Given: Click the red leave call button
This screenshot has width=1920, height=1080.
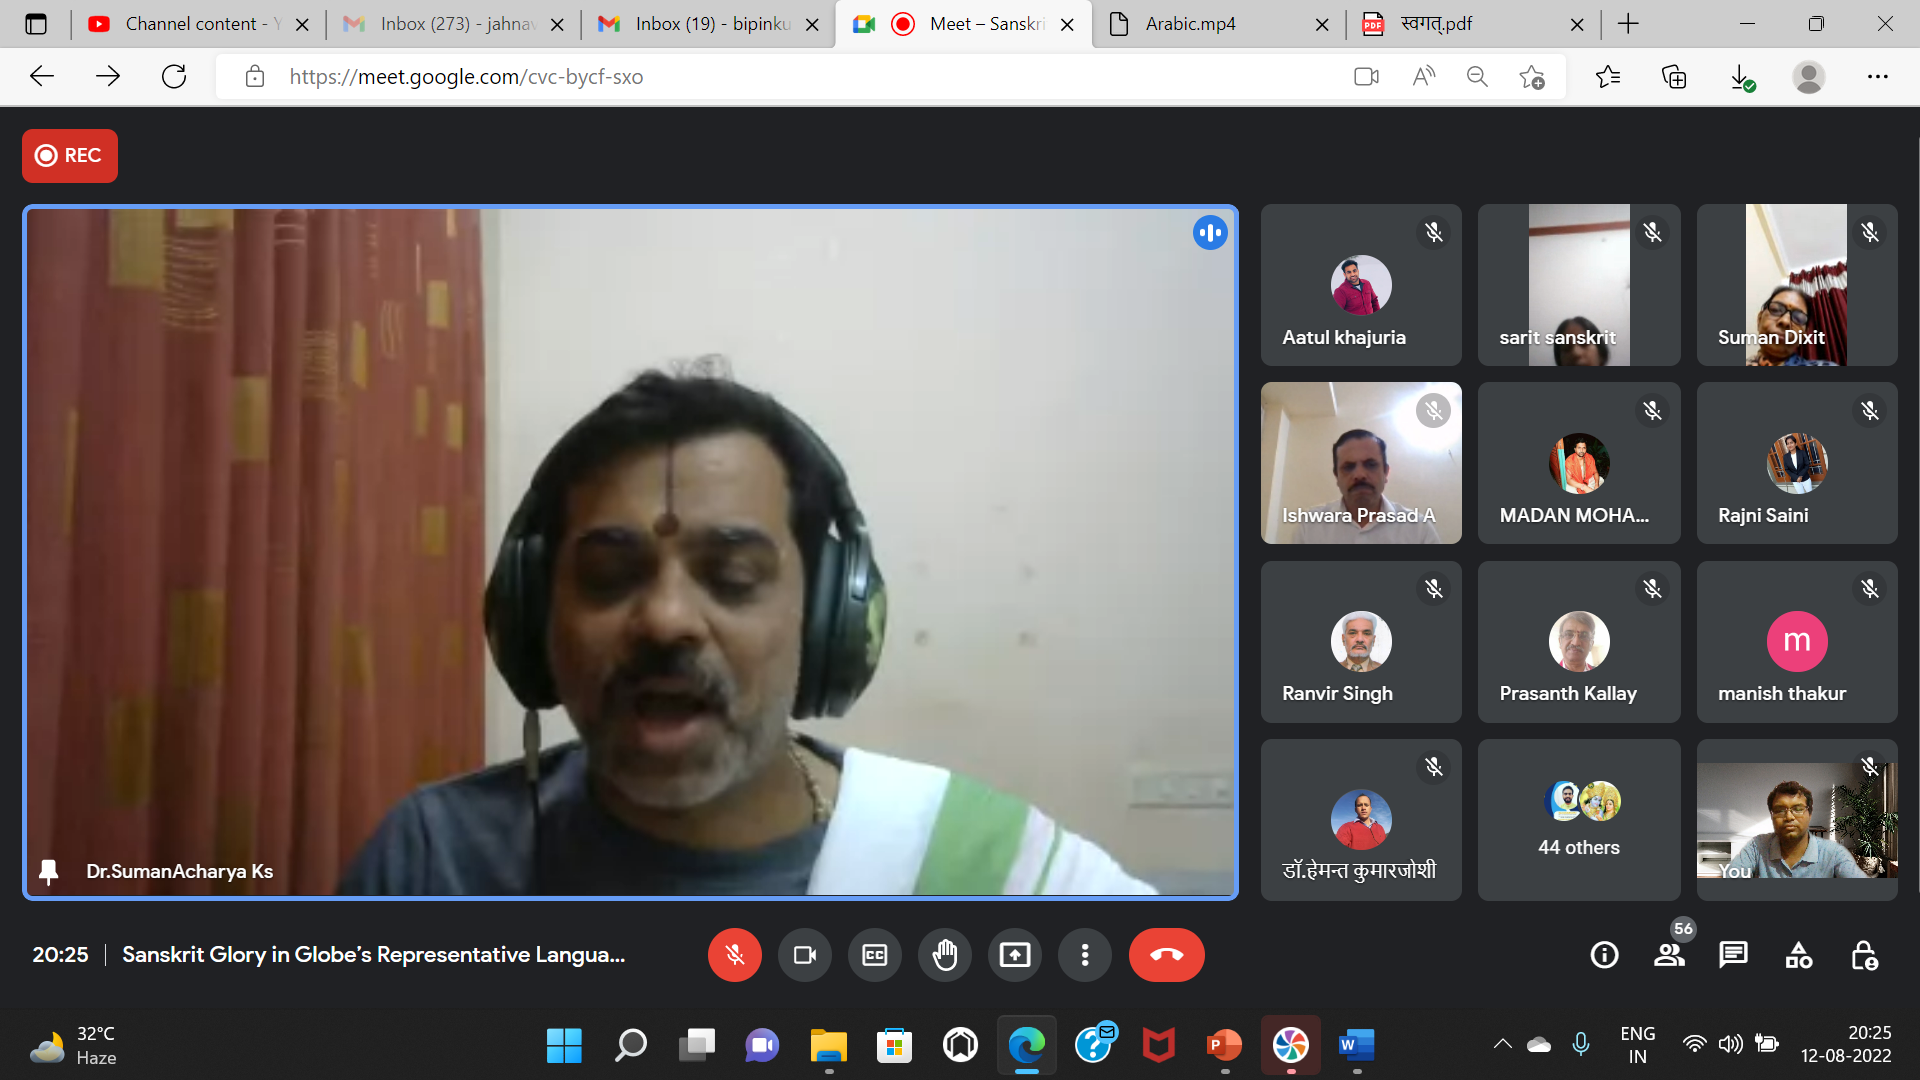Looking at the screenshot, I should click(1166, 955).
